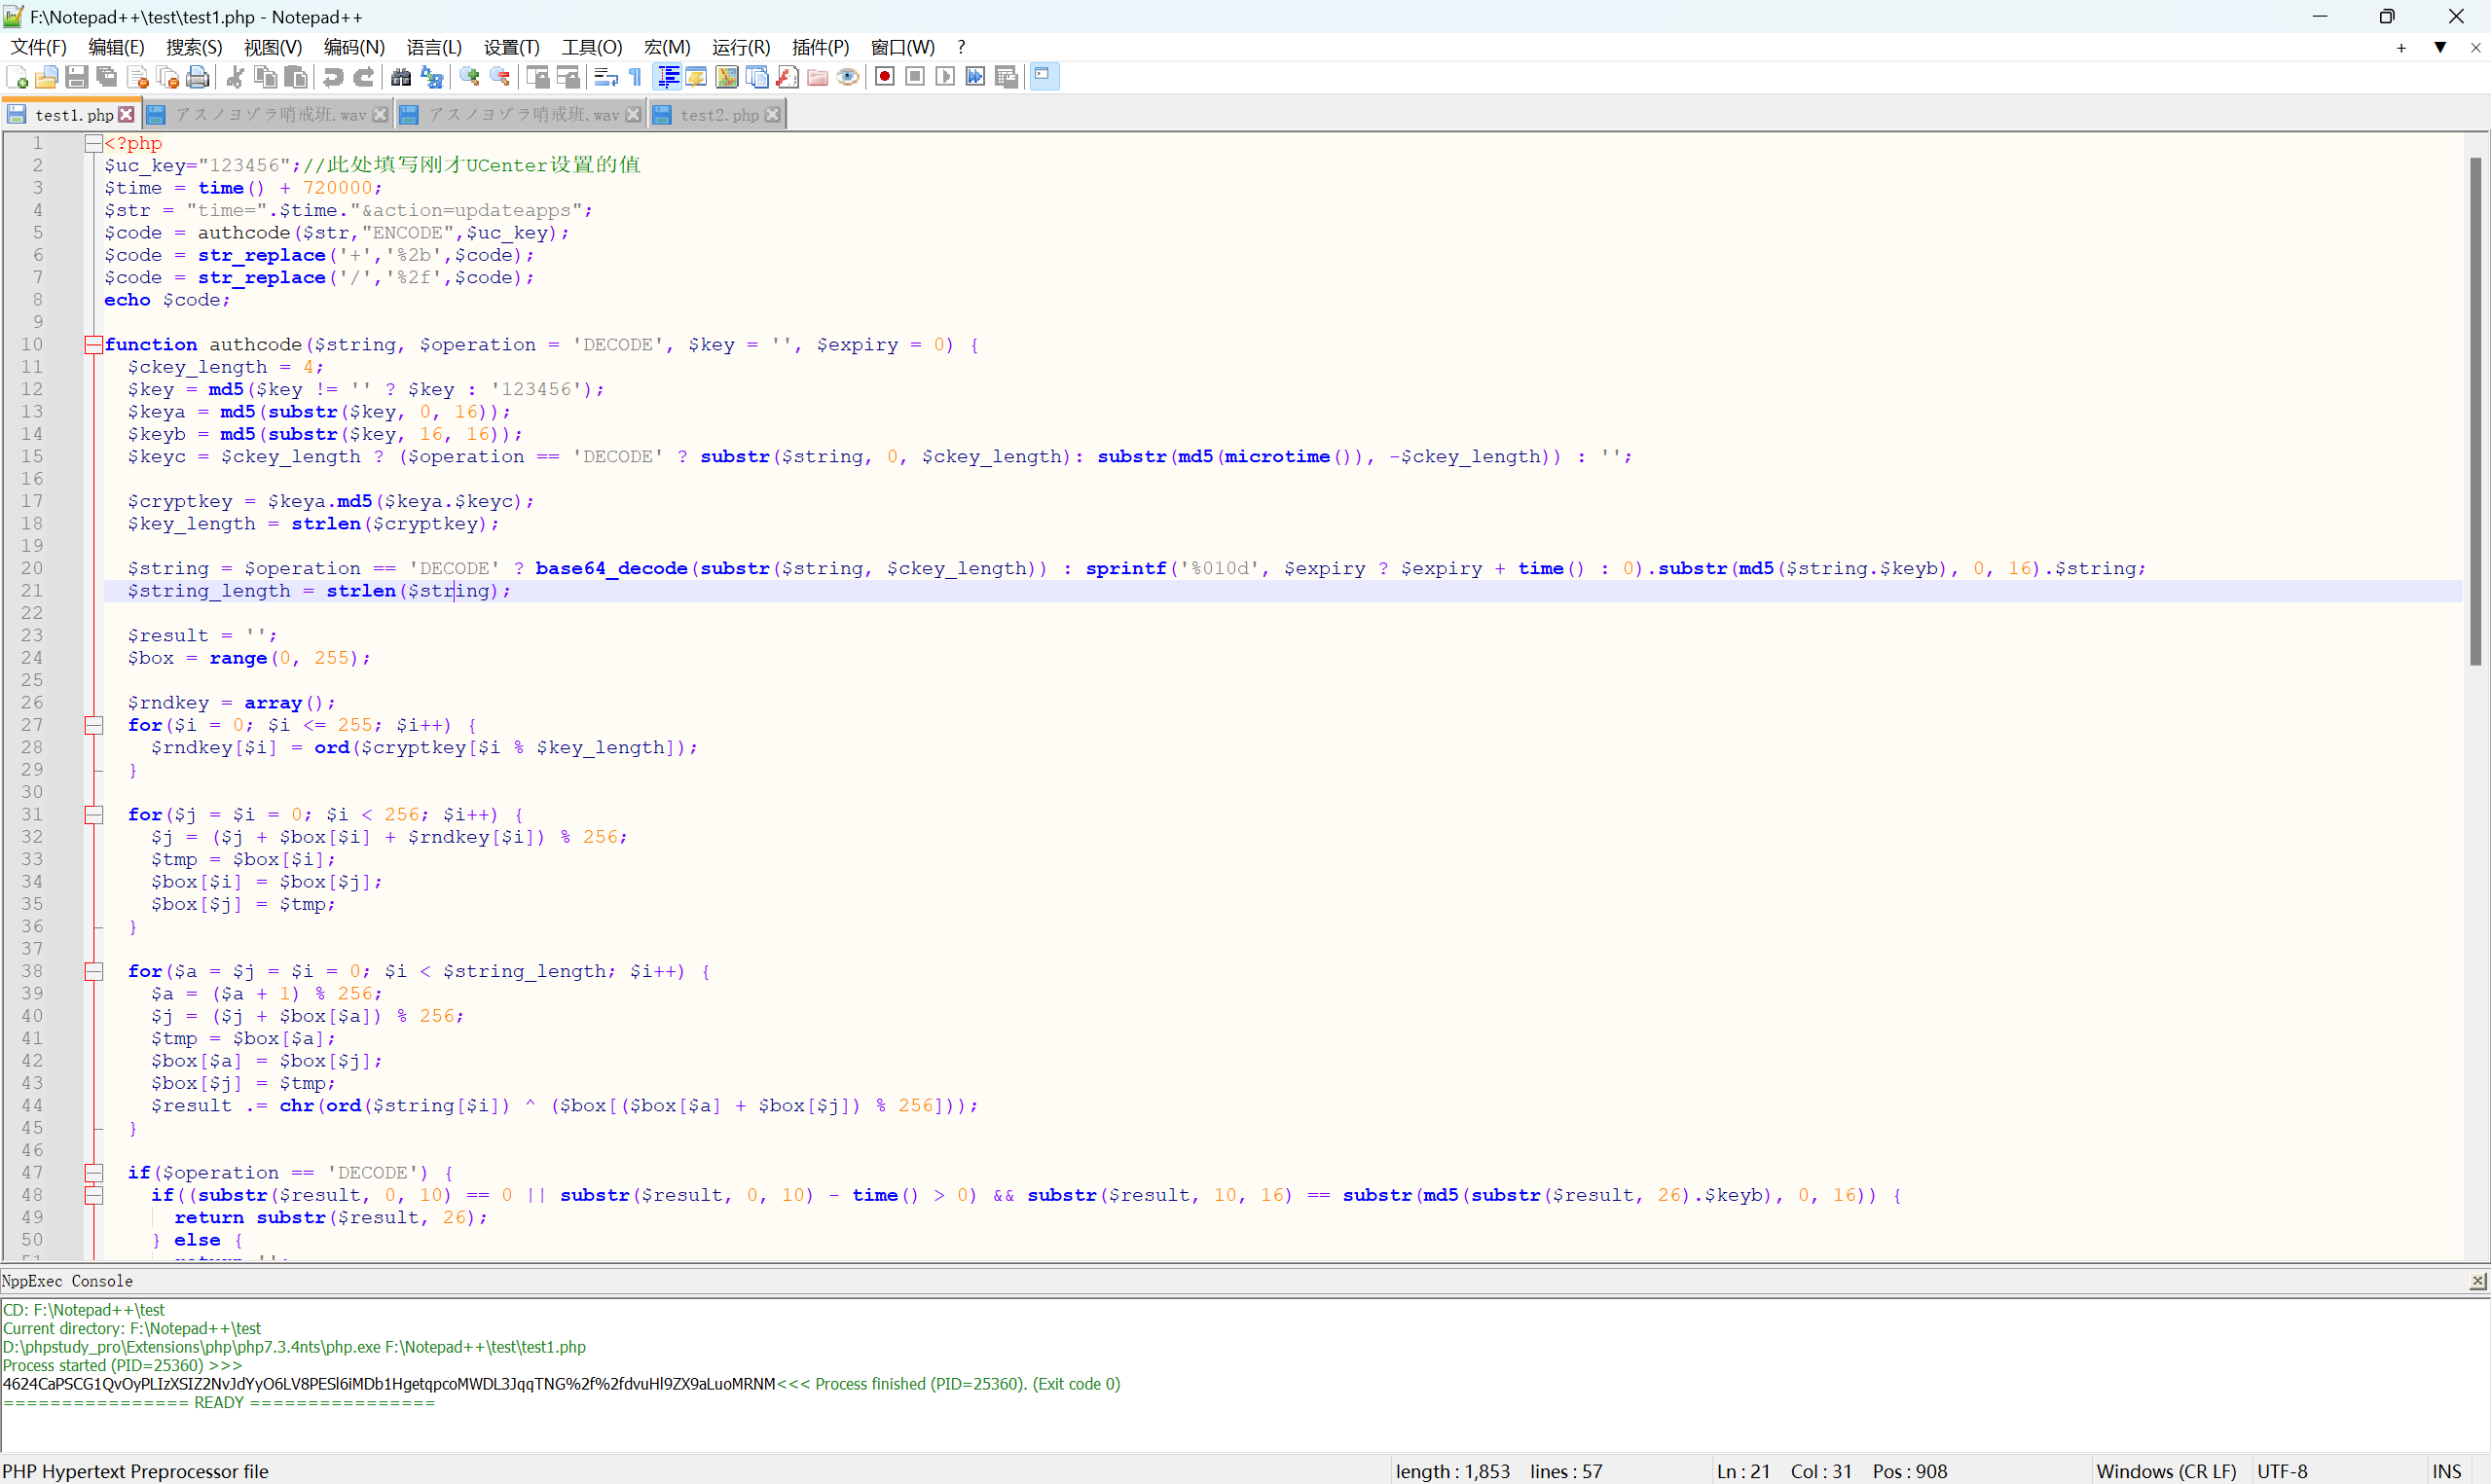The image size is (2491, 1484).
Task: Toggle Show All Characters pilcrow button
Action: tap(636, 77)
